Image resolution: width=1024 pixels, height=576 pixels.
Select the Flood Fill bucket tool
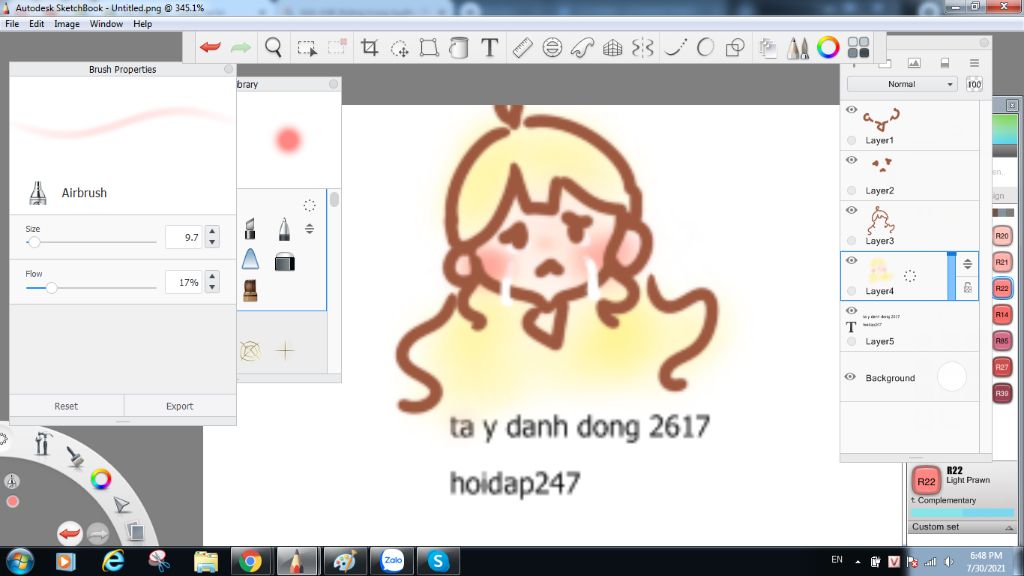click(x=459, y=48)
